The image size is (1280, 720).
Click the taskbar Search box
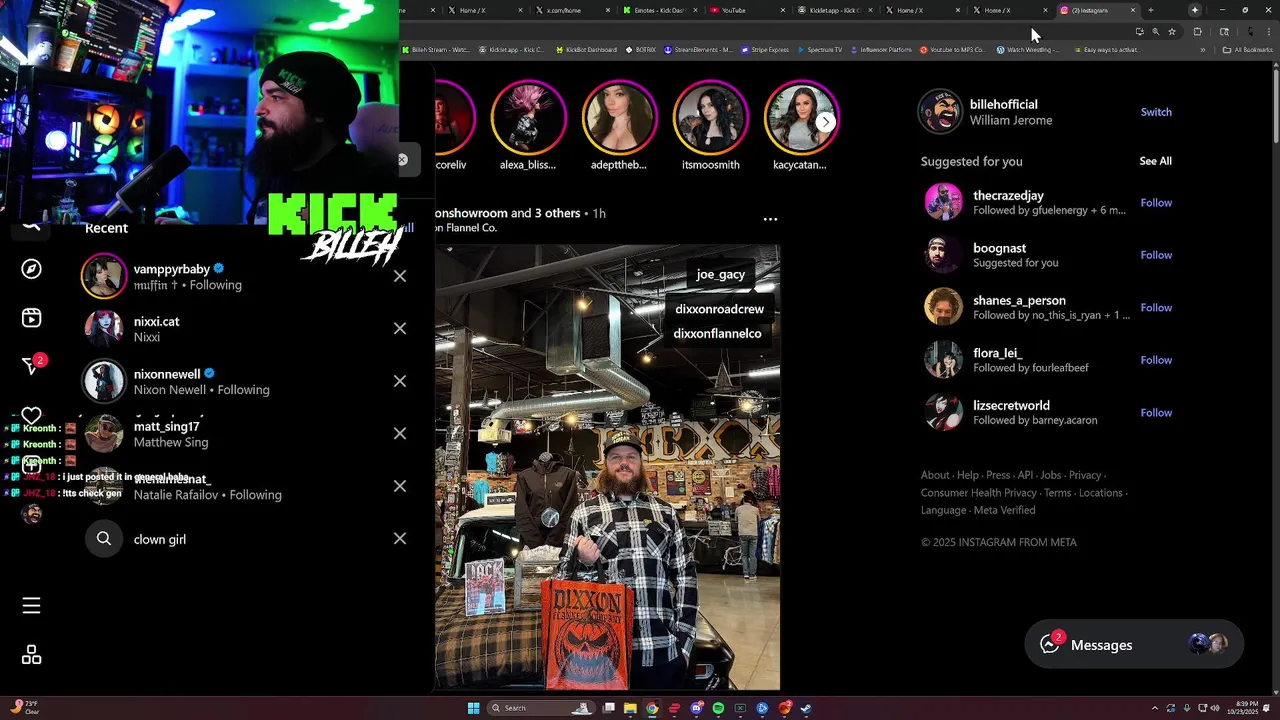coord(540,708)
